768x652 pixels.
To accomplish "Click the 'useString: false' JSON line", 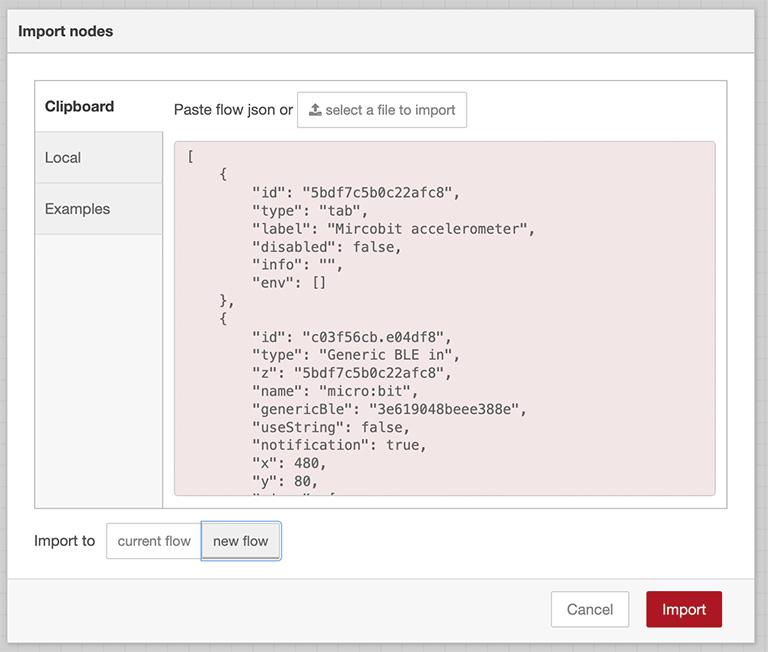I will click(330, 427).
